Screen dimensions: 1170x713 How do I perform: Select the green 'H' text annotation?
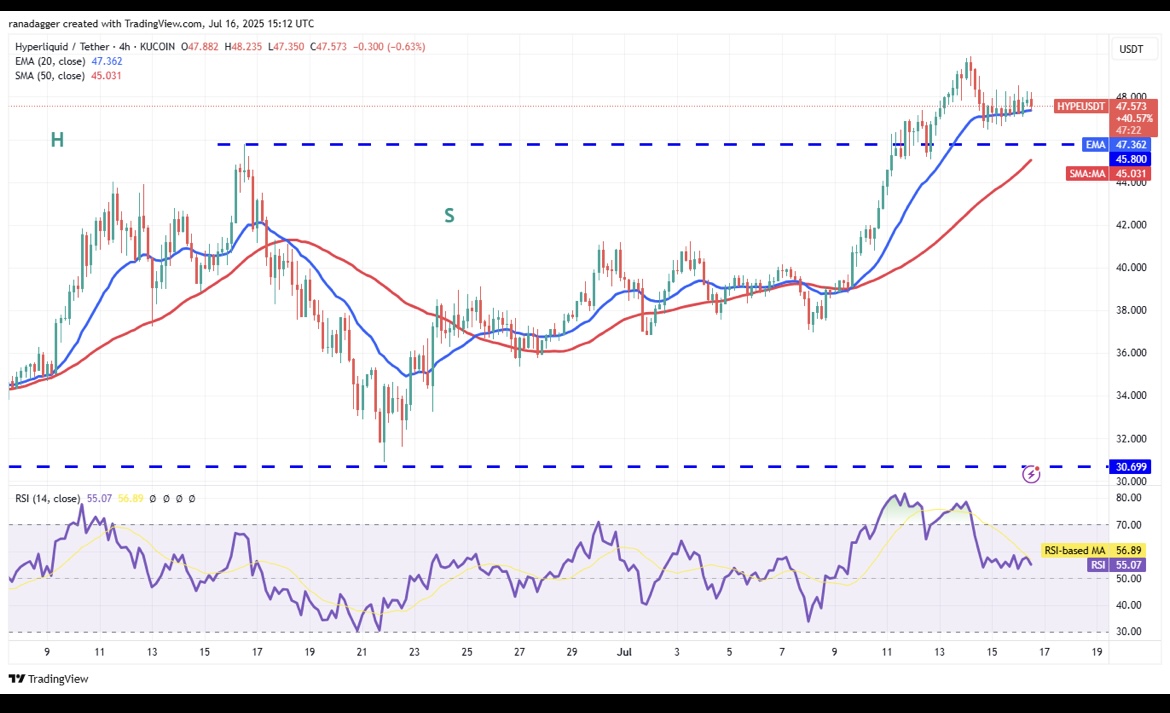[57, 140]
